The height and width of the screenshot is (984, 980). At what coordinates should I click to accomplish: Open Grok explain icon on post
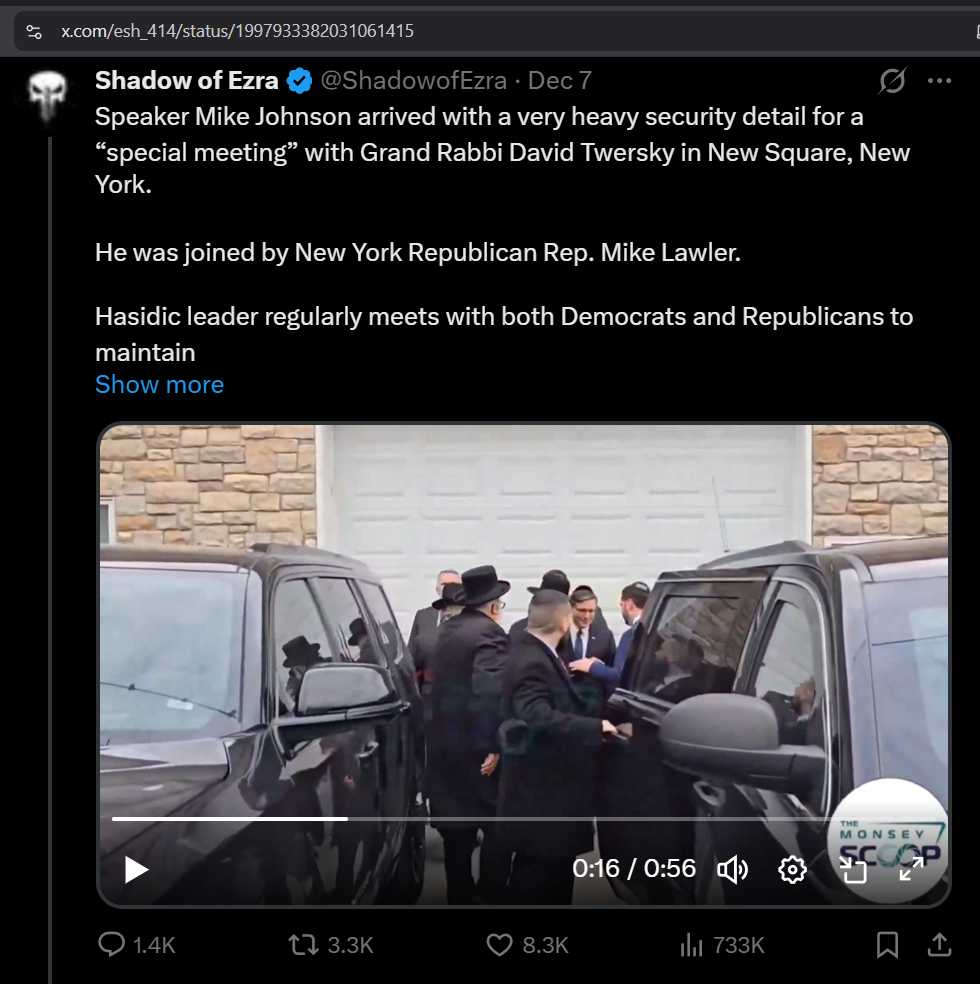click(891, 81)
